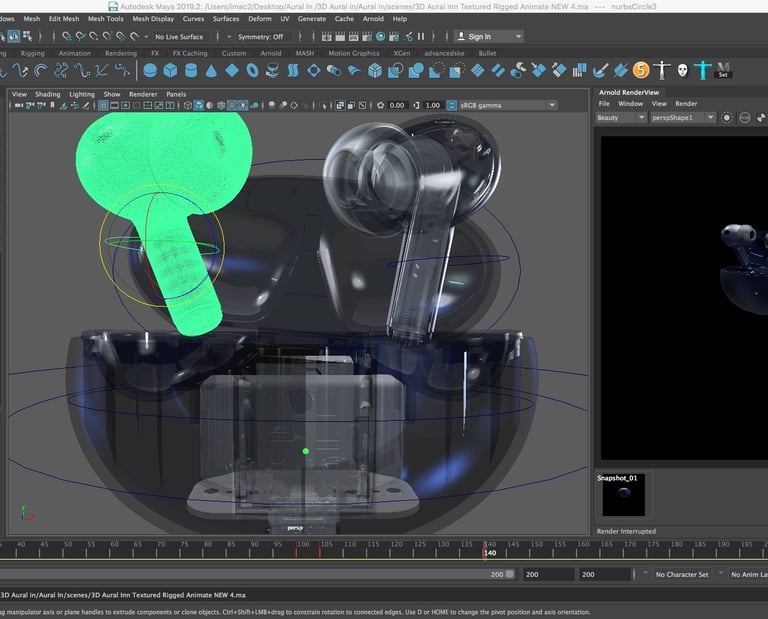The height and width of the screenshot is (619, 768).
Task: Click the skull icon on shelf
Action: tap(682, 71)
